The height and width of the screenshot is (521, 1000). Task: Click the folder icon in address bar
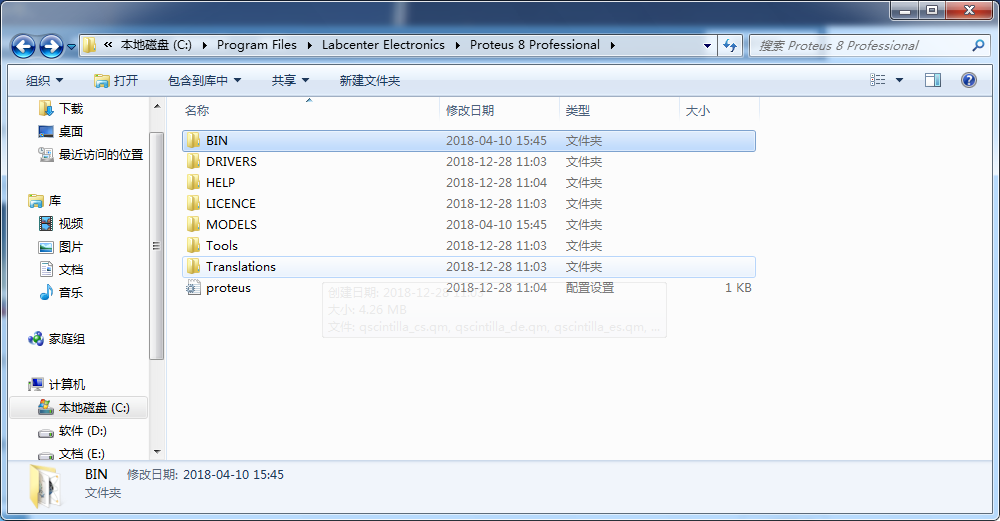click(90, 45)
